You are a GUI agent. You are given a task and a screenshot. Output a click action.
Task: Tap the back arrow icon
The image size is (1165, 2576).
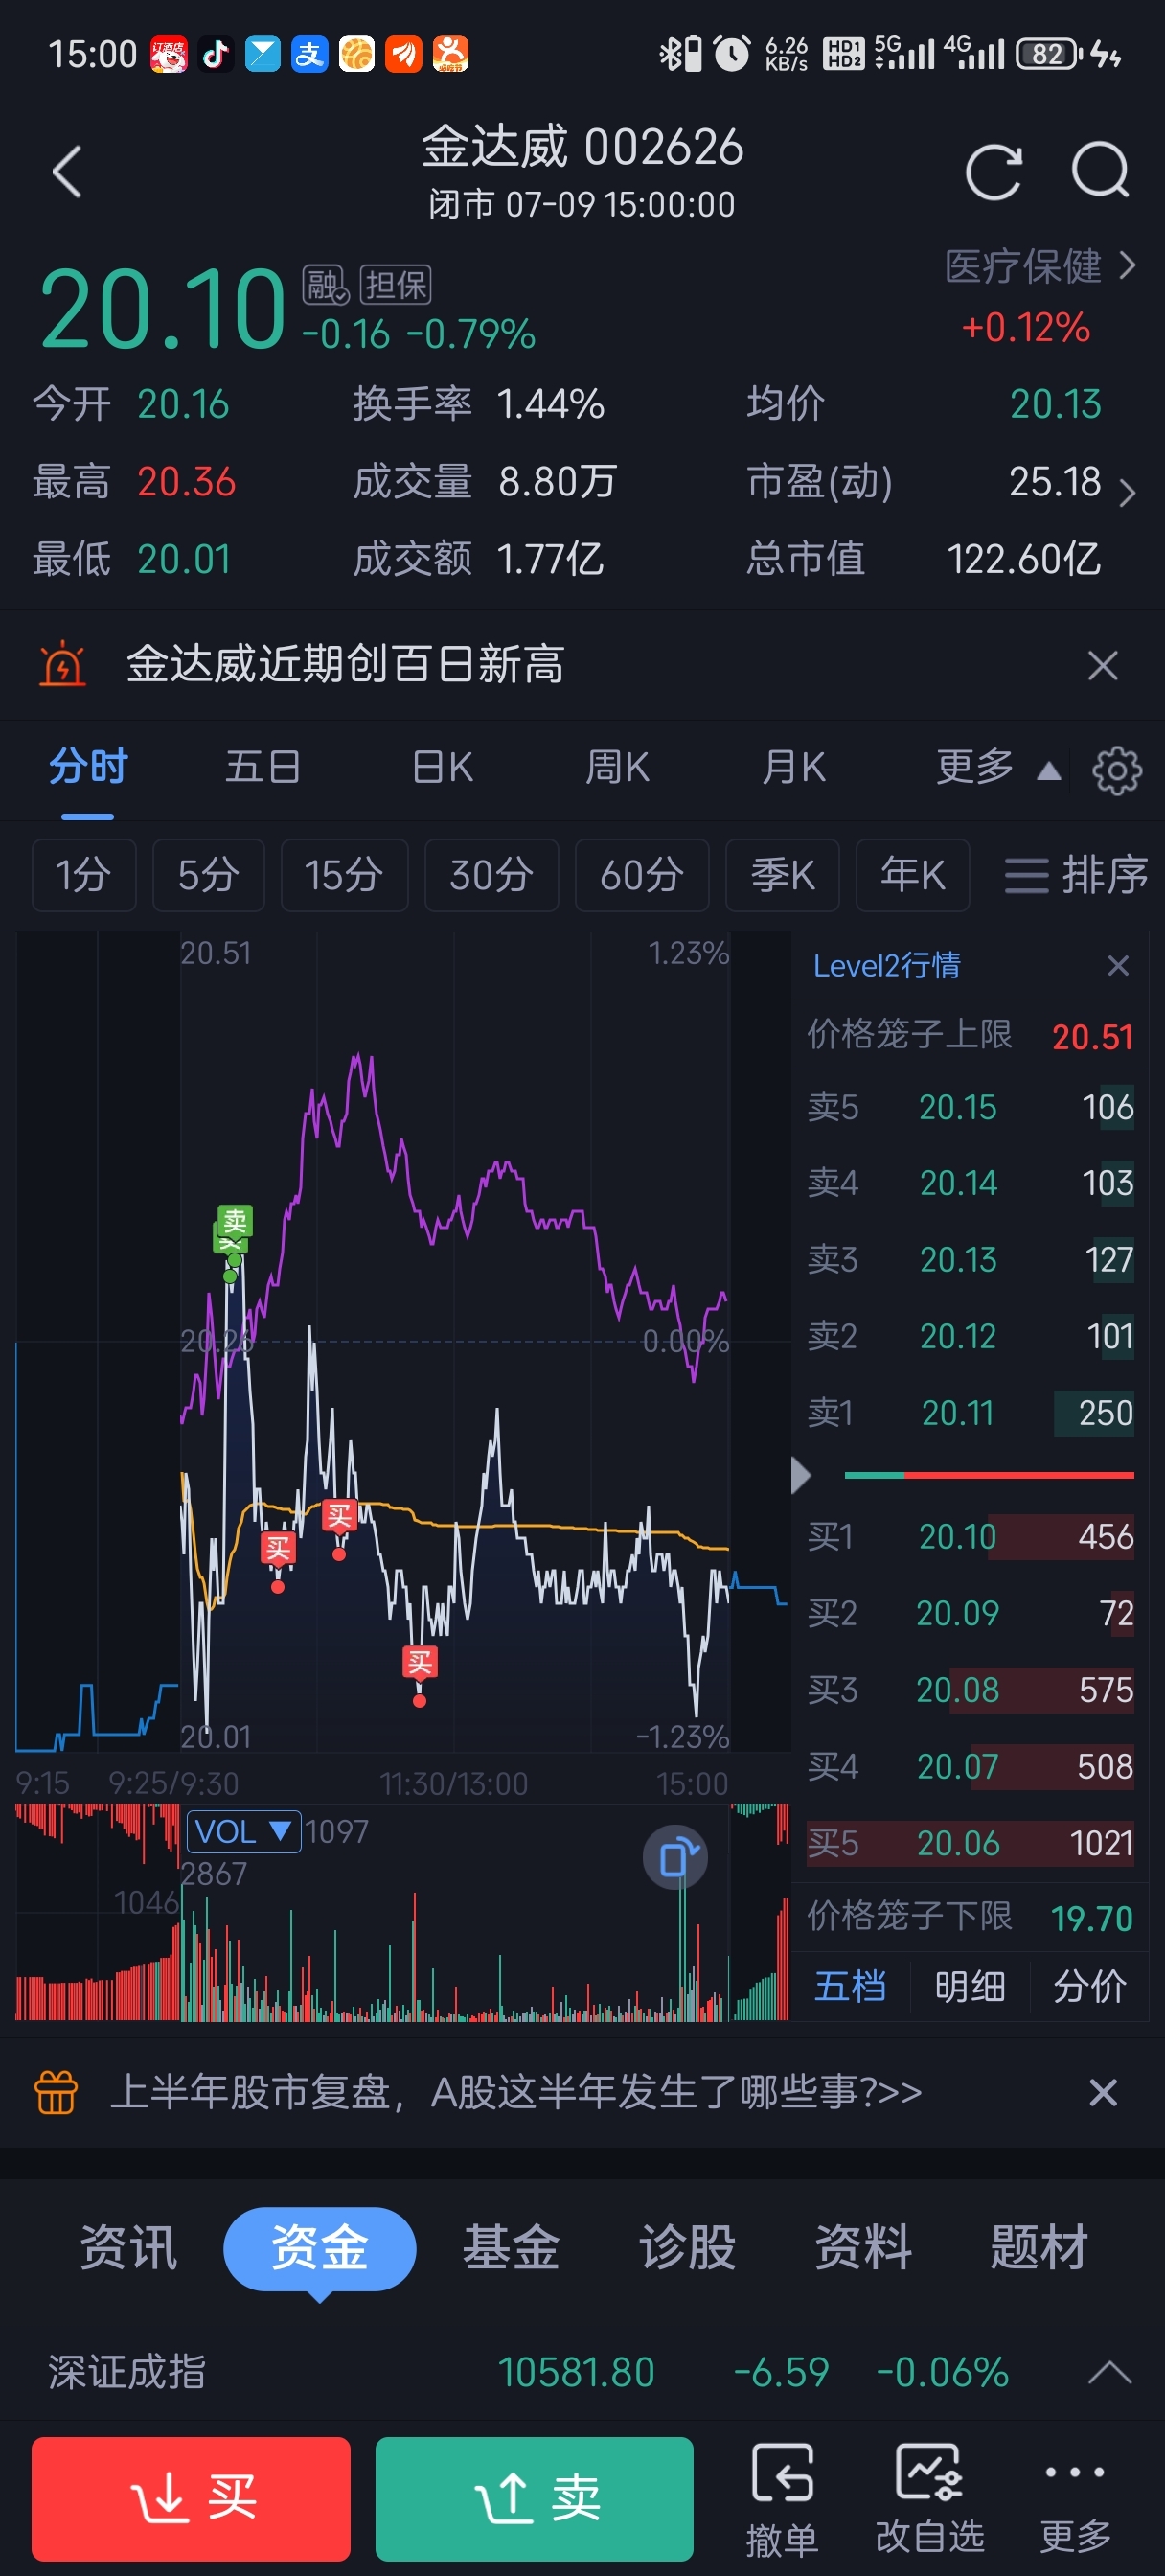[67, 172]
